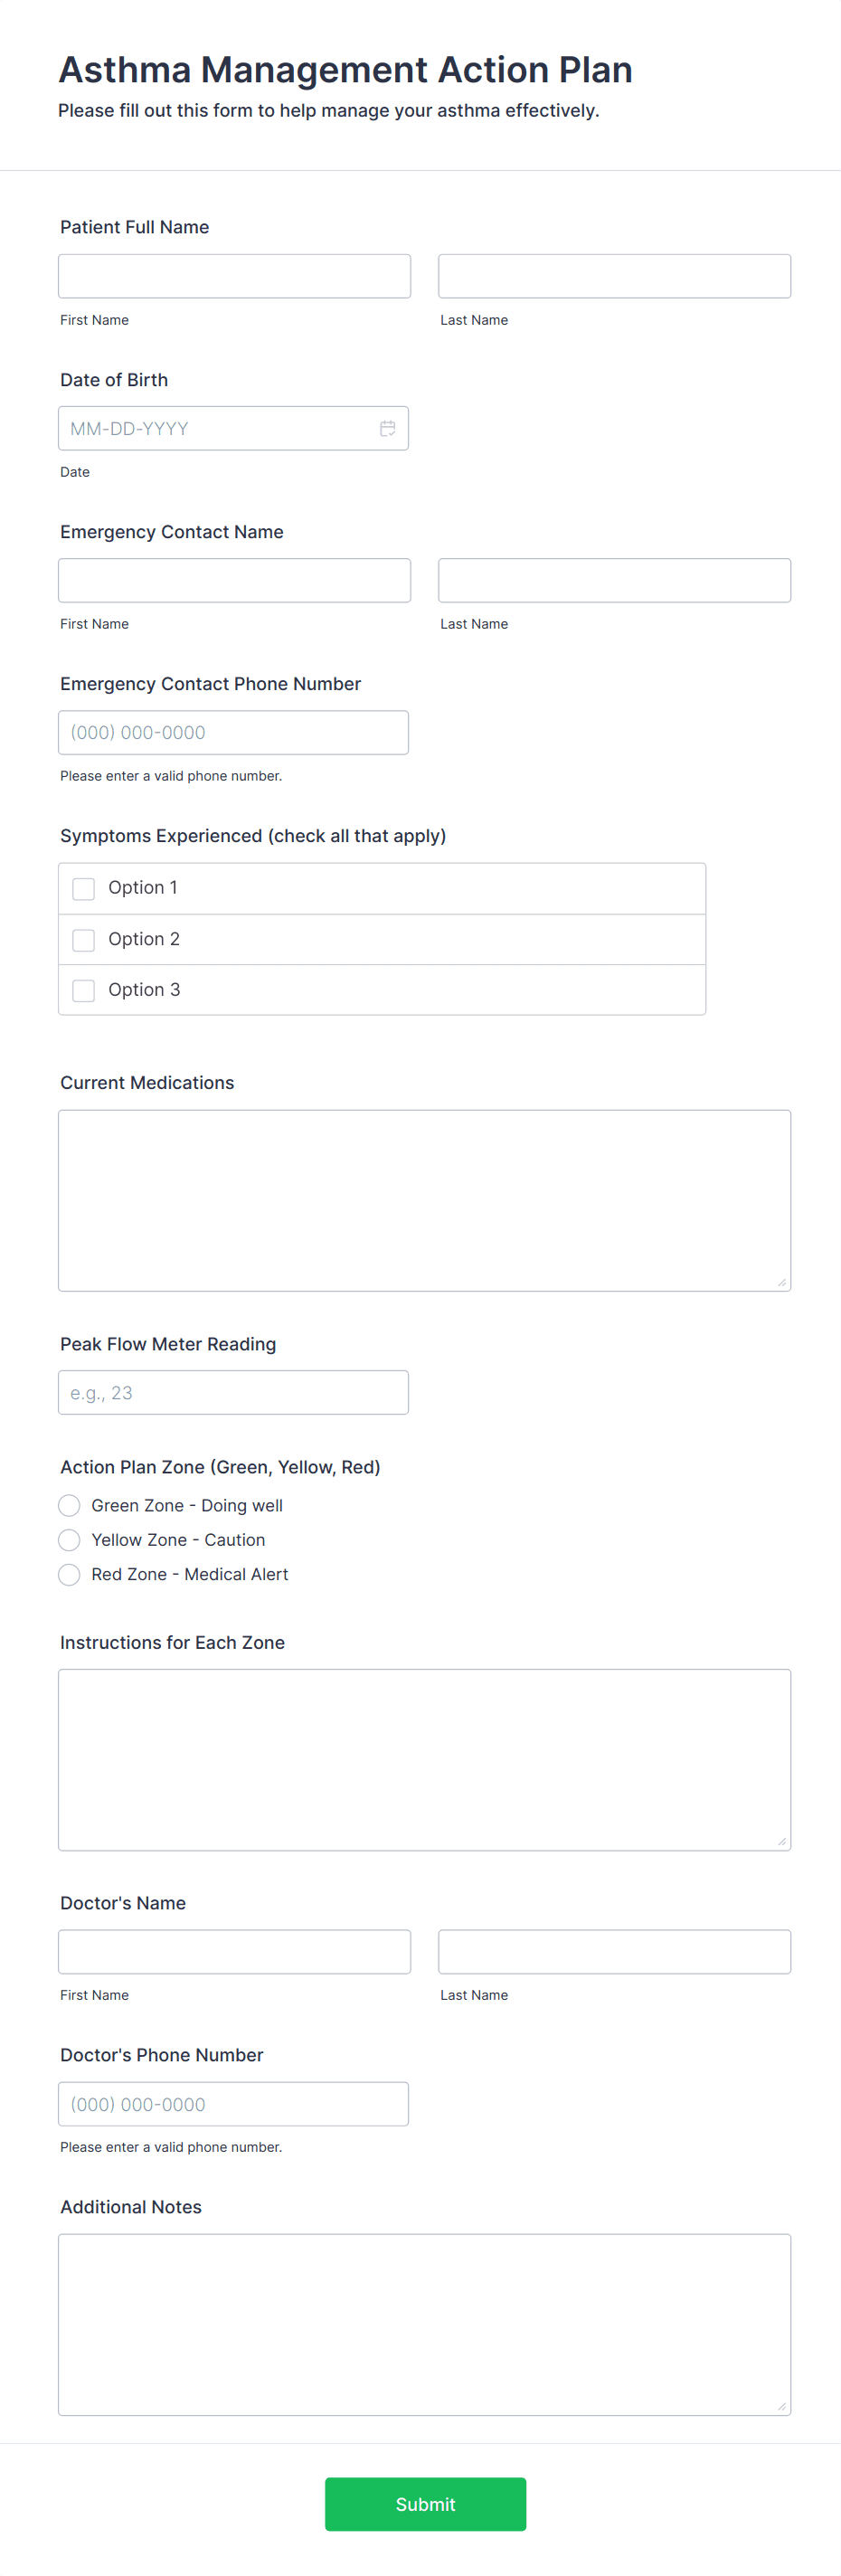841x2576 pixels.
Task: Select Yellow Zone - Caution
Action: [68, 1539]
